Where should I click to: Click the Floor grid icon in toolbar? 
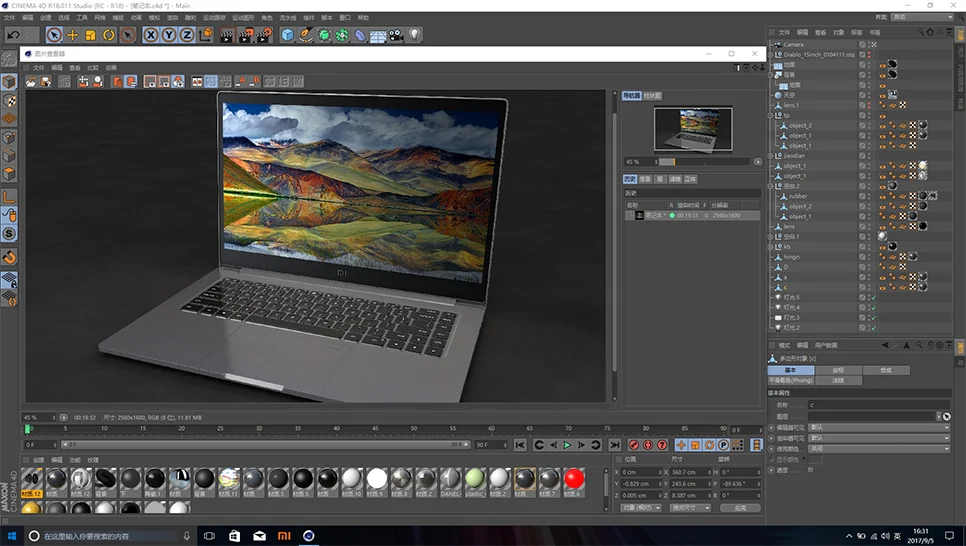(378, 35)
